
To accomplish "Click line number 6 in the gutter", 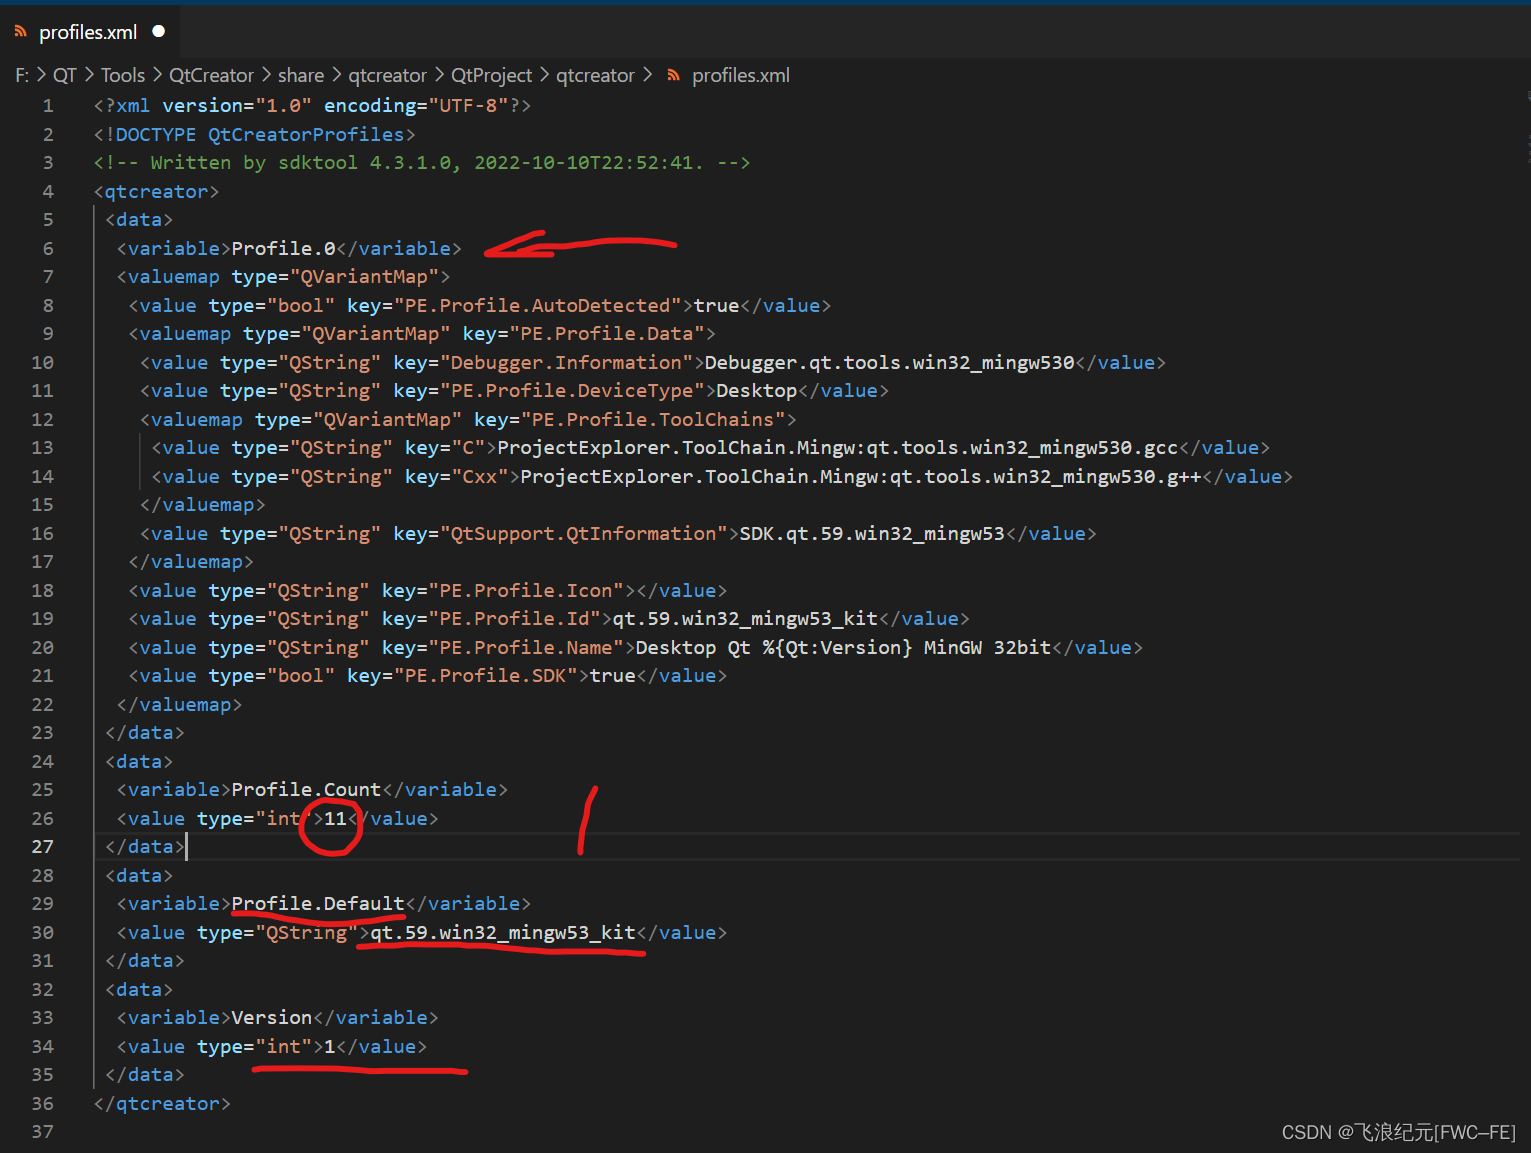I will (48, 249).
